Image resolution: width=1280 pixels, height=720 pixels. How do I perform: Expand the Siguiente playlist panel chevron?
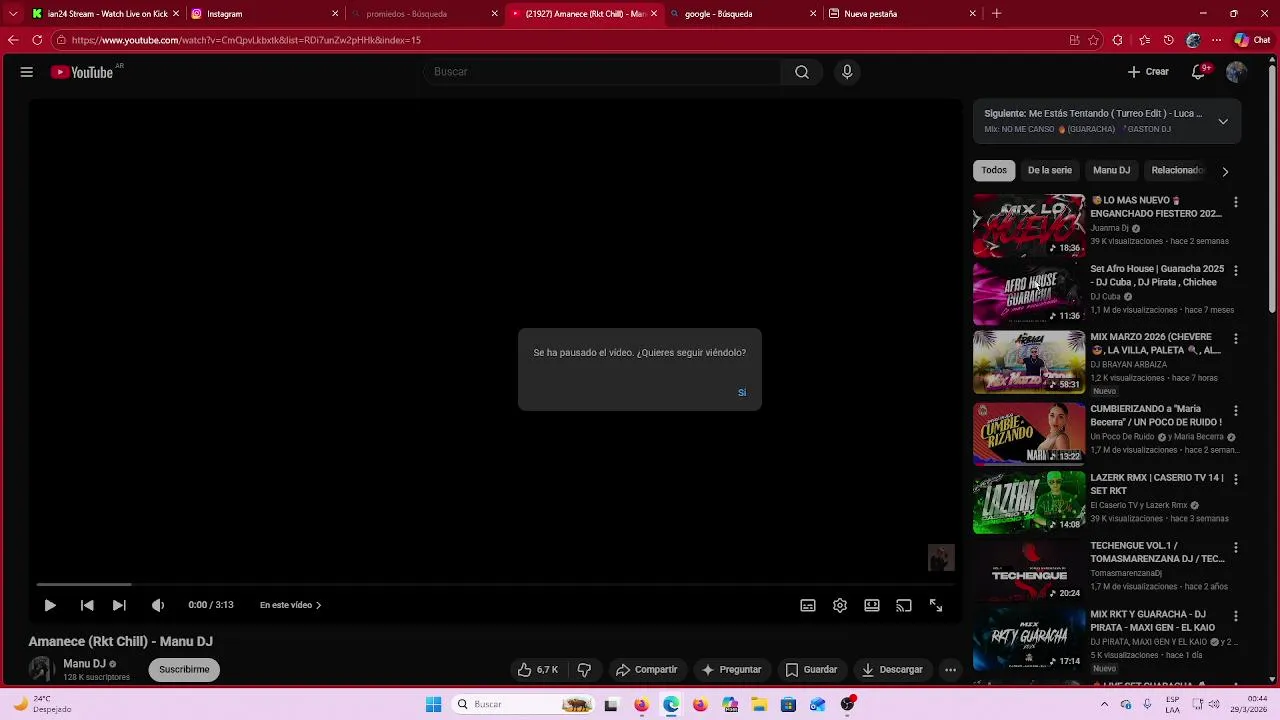coord(1223,121)
